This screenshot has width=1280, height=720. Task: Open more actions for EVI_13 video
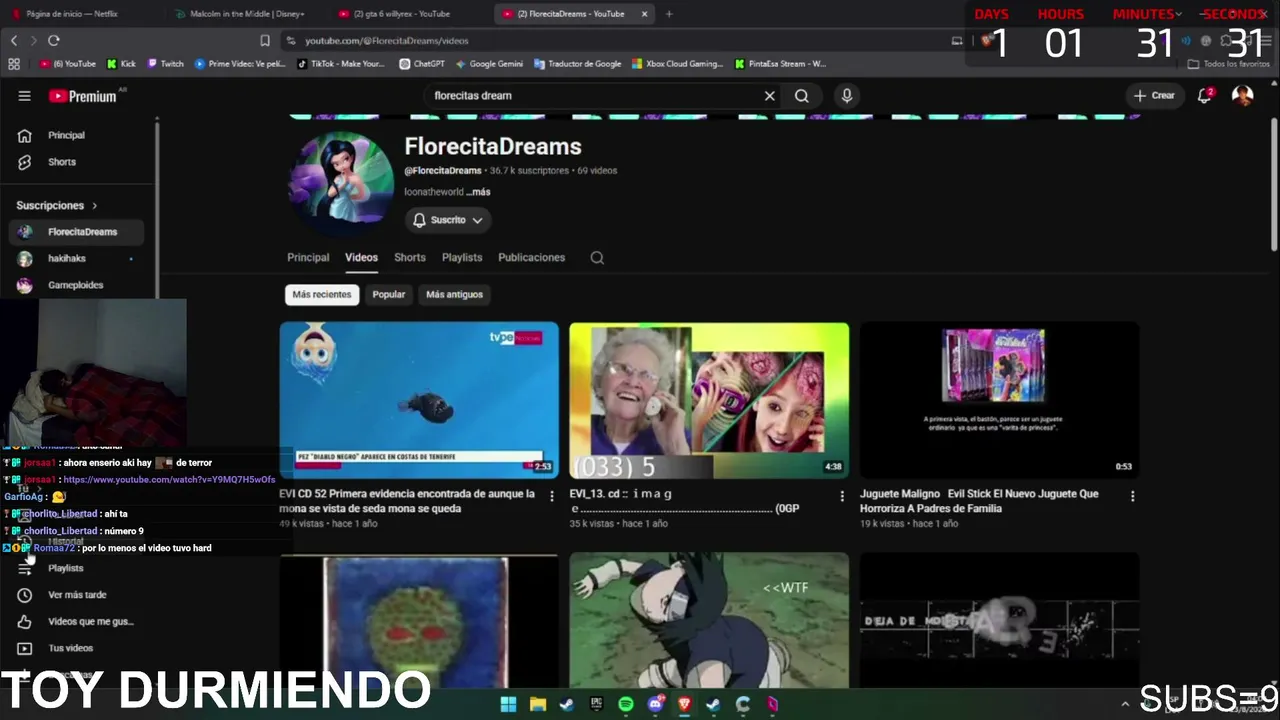click(x=842, y=496)
